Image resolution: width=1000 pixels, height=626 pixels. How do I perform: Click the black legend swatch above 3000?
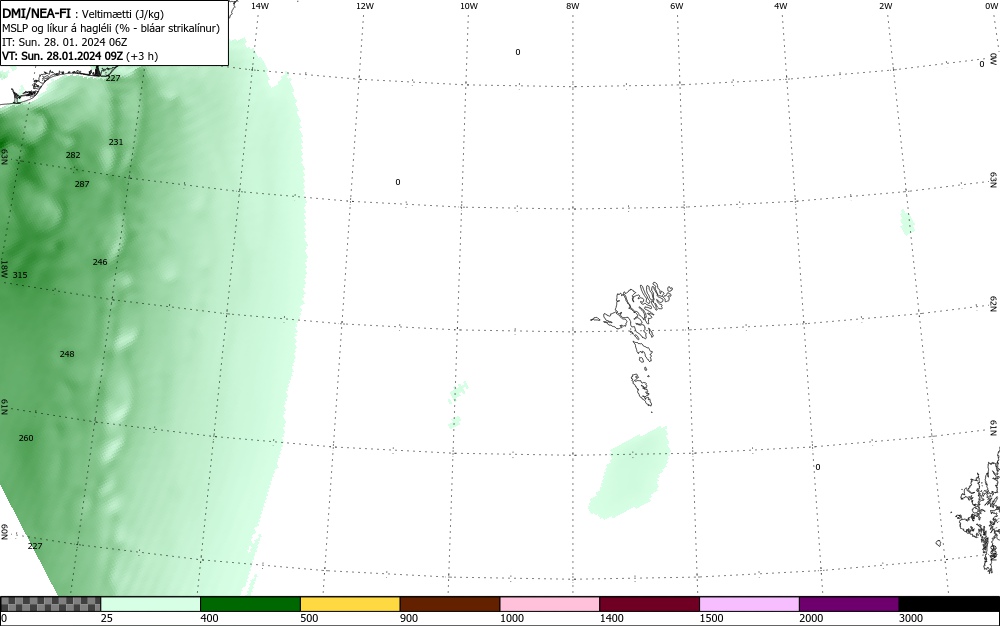tap(949, 604)
